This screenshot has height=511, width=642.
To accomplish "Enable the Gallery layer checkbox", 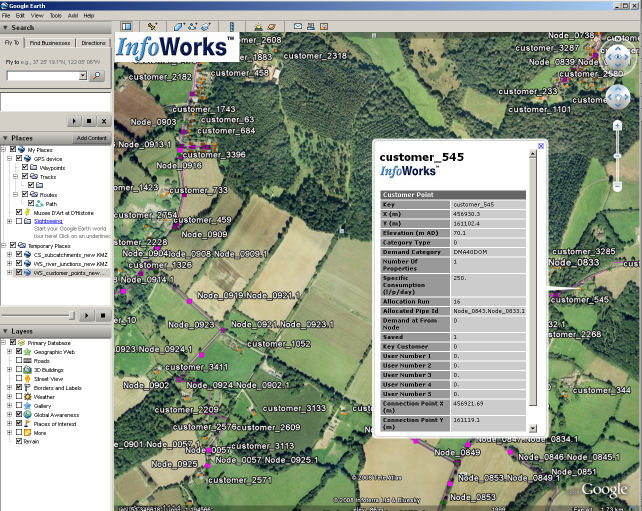I will [19, 405].
